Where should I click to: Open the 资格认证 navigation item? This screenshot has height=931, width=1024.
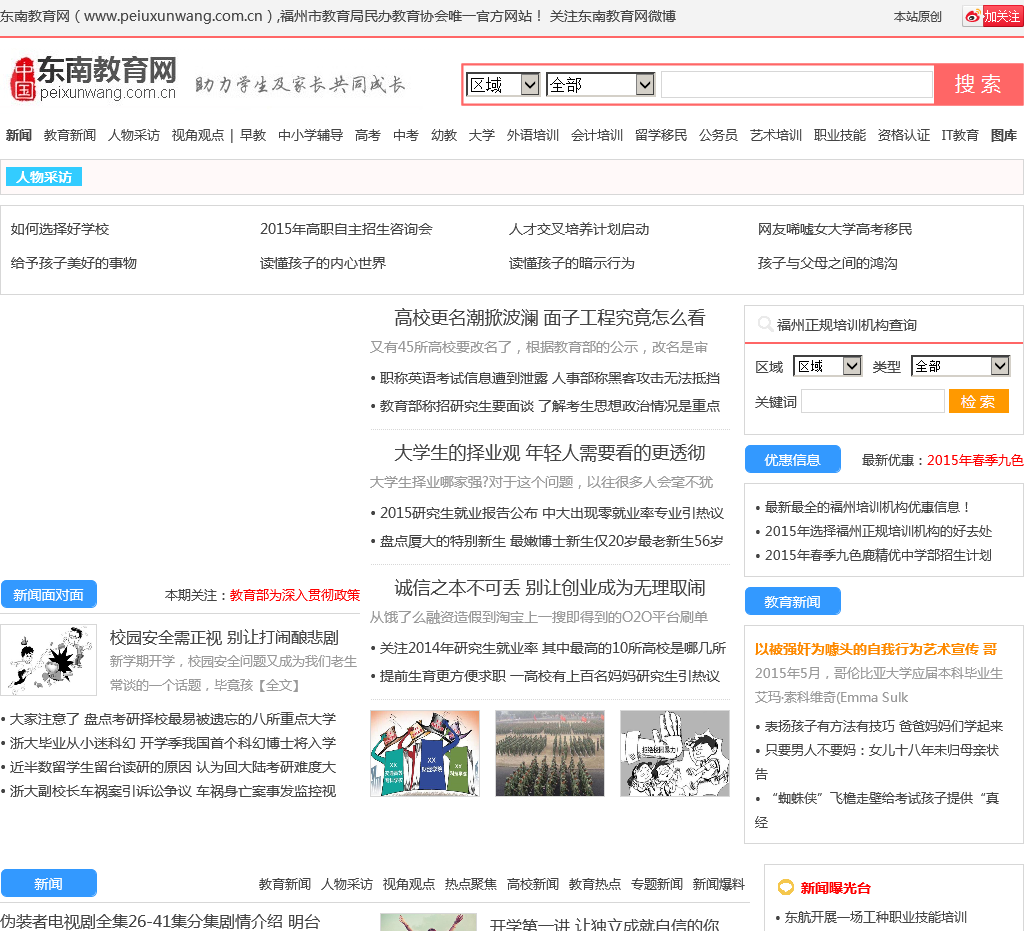[904, 135]
